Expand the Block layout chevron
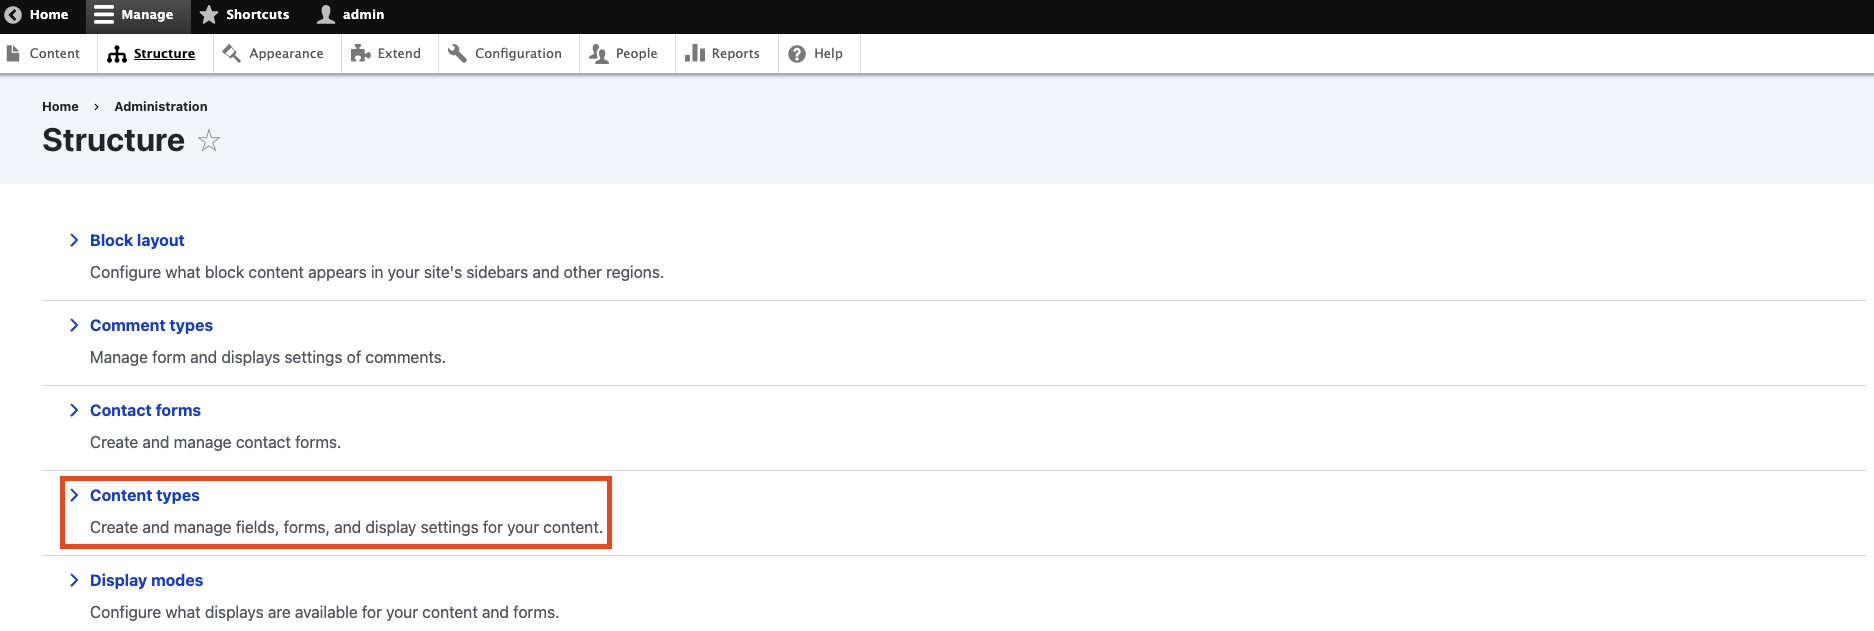1874x631 pixels. 74,240
